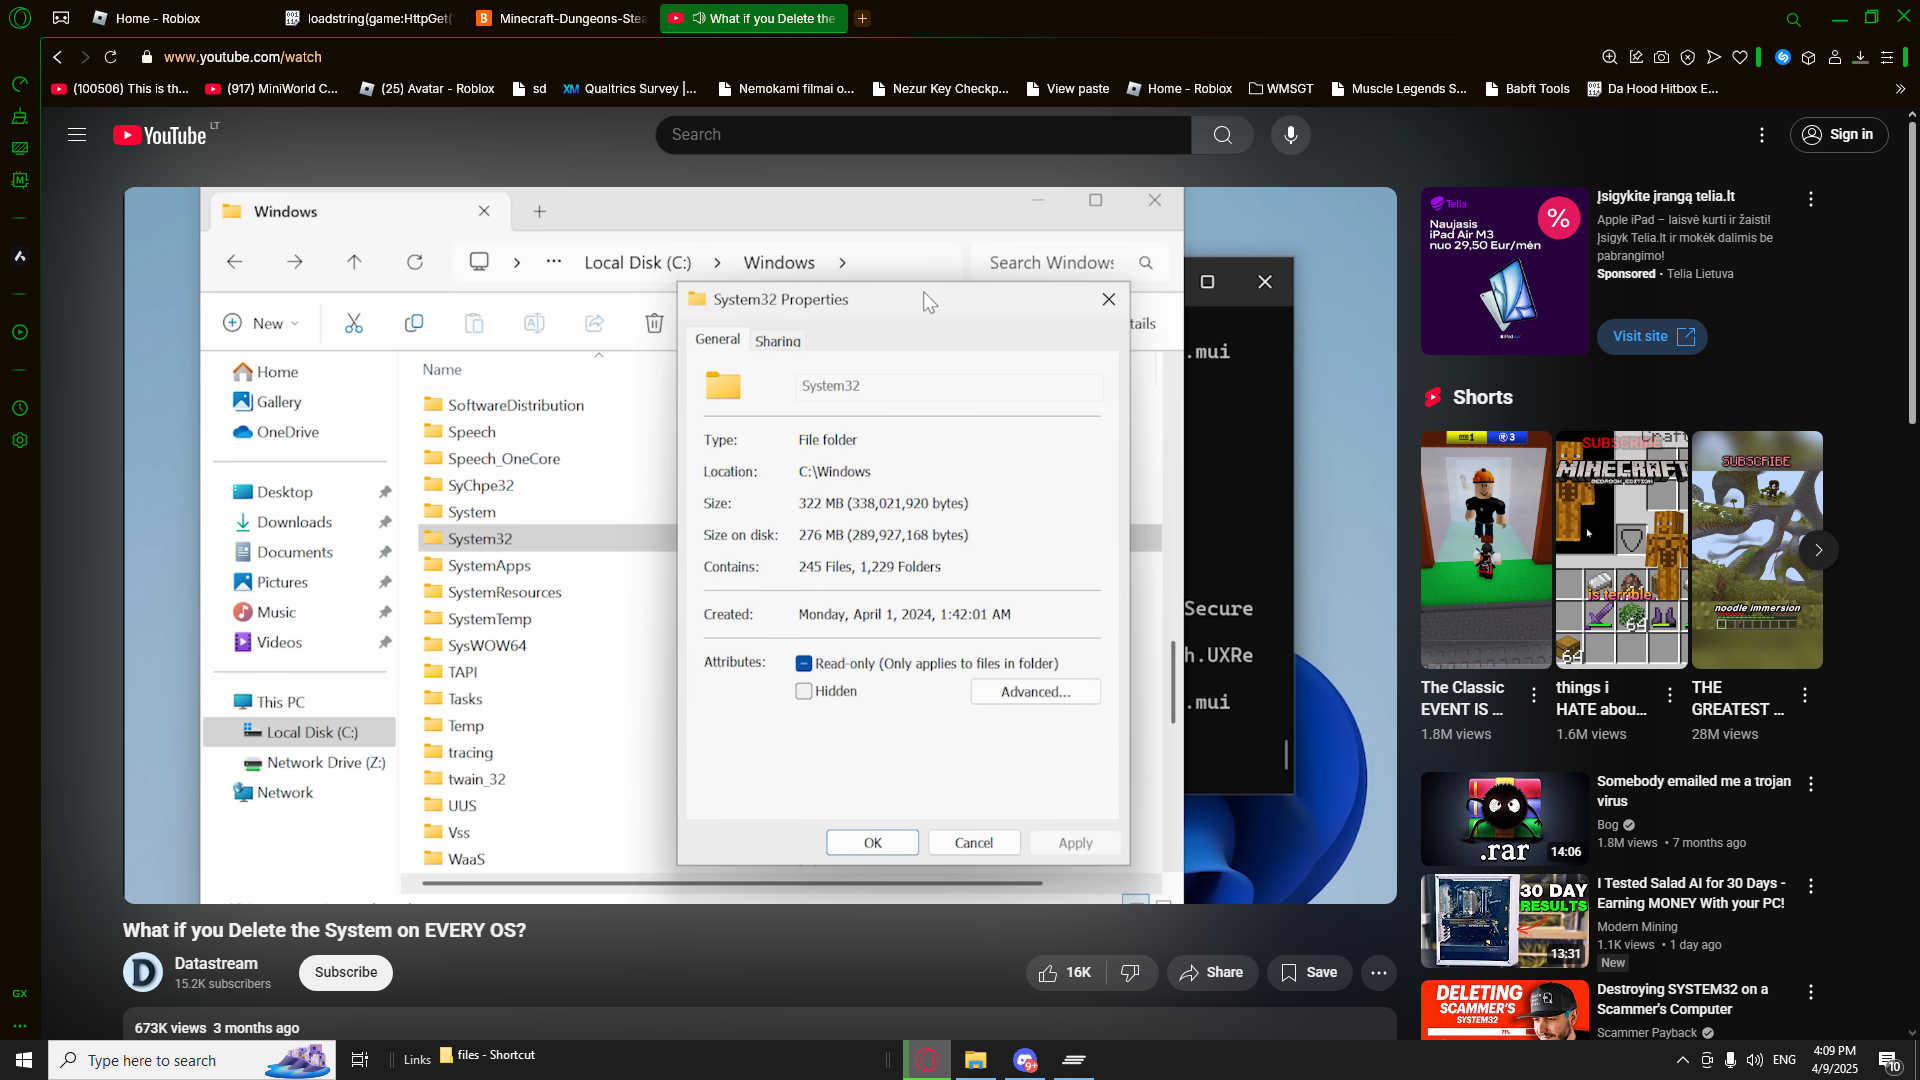The height and width of the screenshot is (1080, 1920).
Task: Open 'The Classic EVENT IS' Shorts thumbnail
Action: 1486,550
